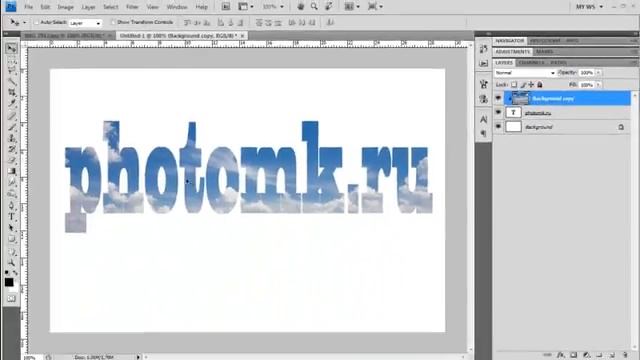
Task: Select the Pen tool
Action: [x=11, y=206]
